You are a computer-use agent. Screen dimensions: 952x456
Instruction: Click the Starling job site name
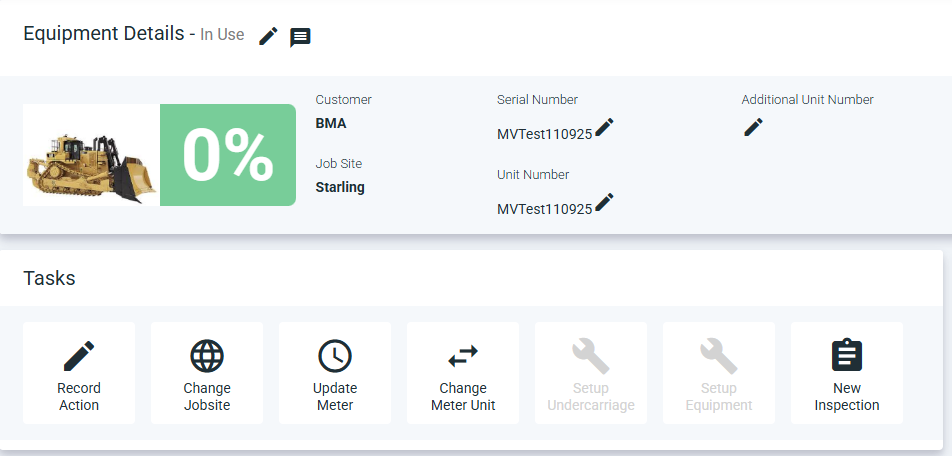coord(340,188)
